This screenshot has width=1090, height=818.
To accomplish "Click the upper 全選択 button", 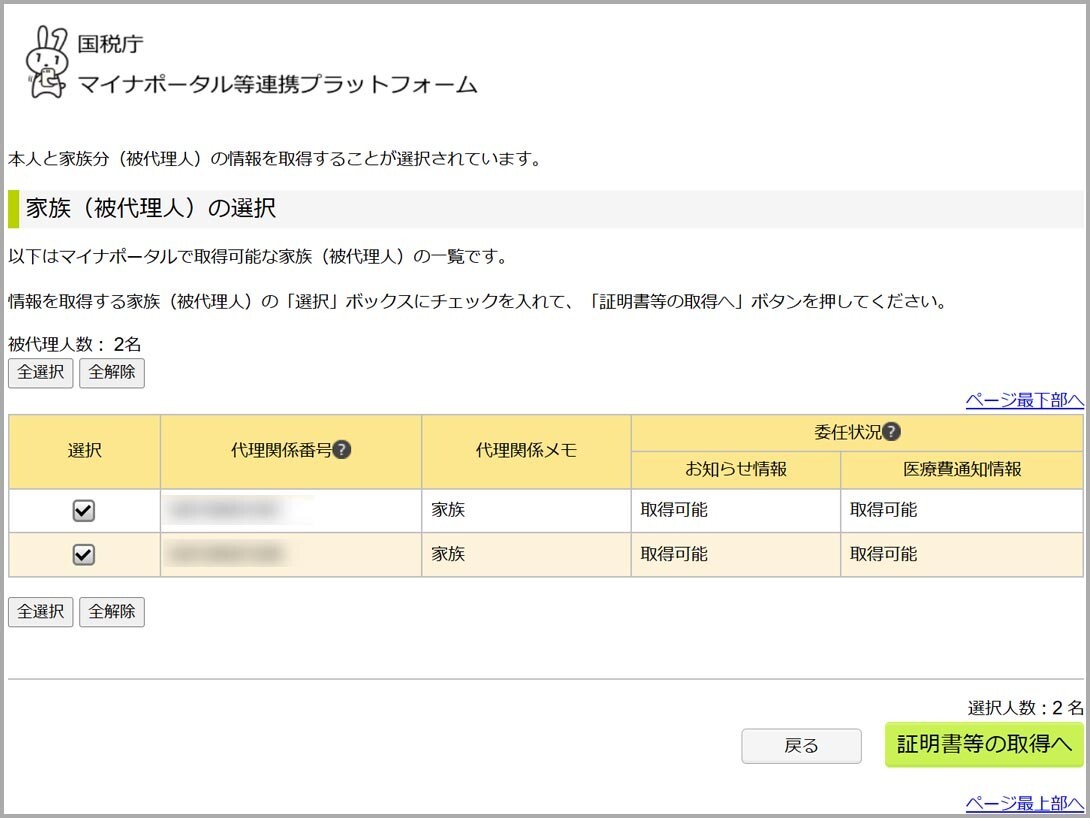I will (x=40, y=373).
